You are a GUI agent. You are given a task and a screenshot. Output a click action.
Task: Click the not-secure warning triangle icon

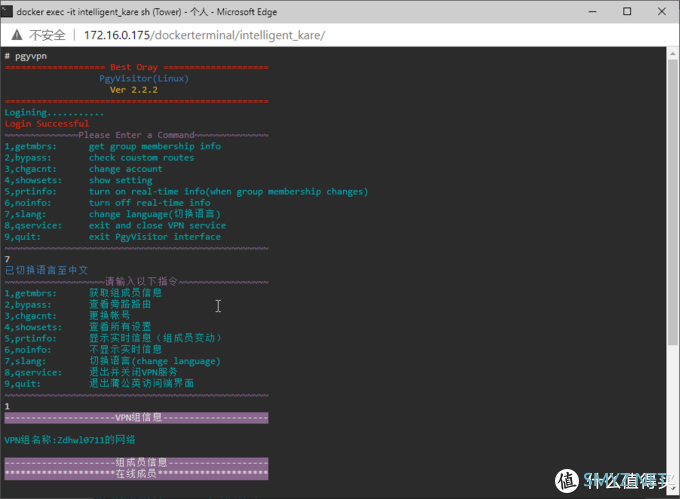[16, 35]
